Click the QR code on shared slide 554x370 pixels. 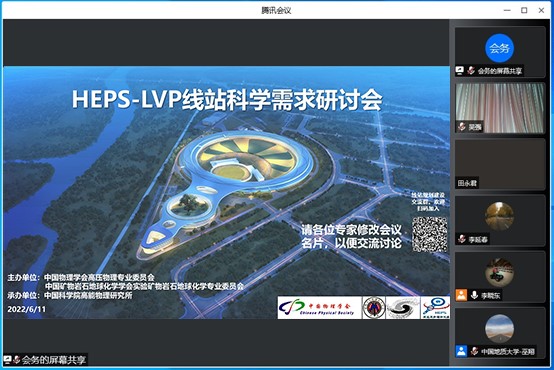tap(430, 234)
